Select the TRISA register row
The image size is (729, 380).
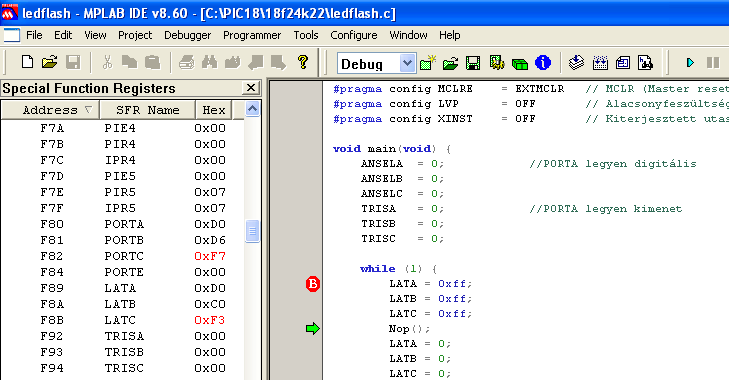tap(122, 336)
